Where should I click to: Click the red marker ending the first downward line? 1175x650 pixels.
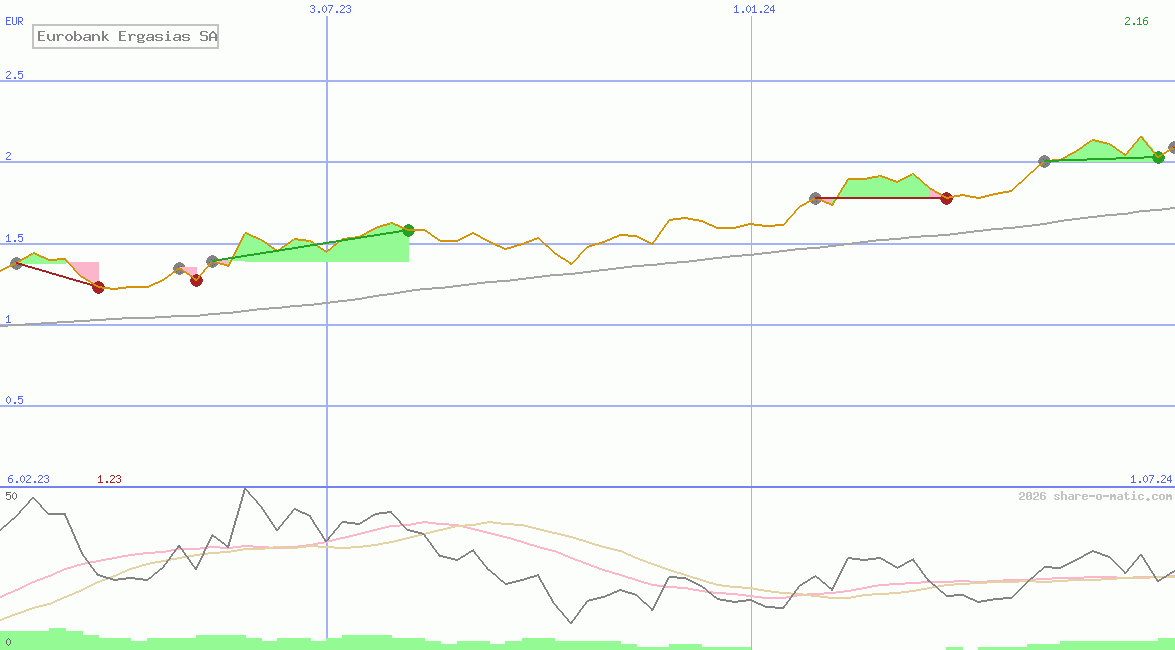coord(98,288)
